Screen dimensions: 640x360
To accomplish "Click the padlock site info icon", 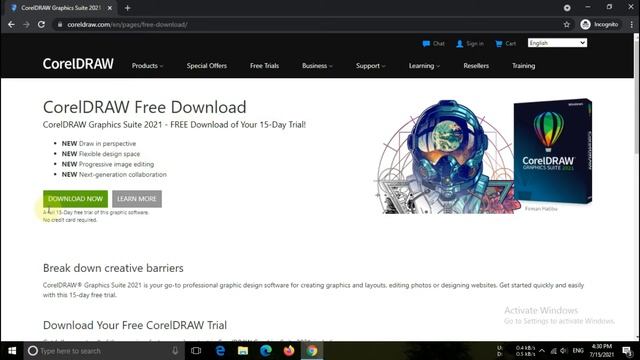I will click(60, 24).
